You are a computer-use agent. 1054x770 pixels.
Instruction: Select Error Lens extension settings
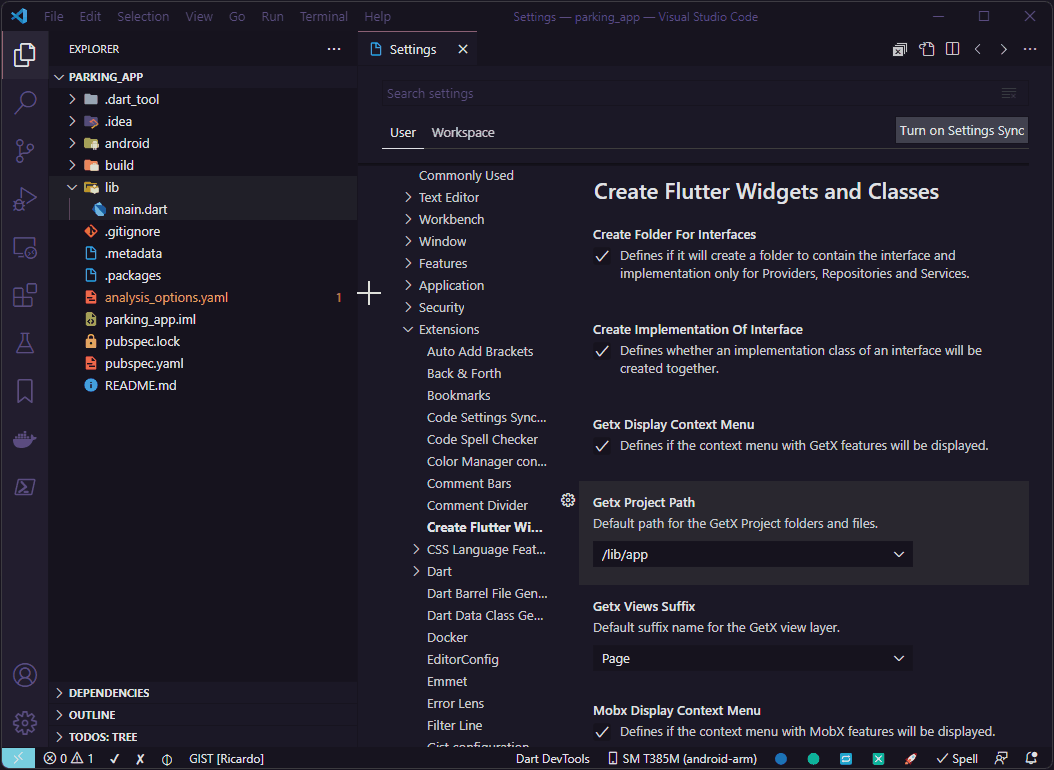455,703
